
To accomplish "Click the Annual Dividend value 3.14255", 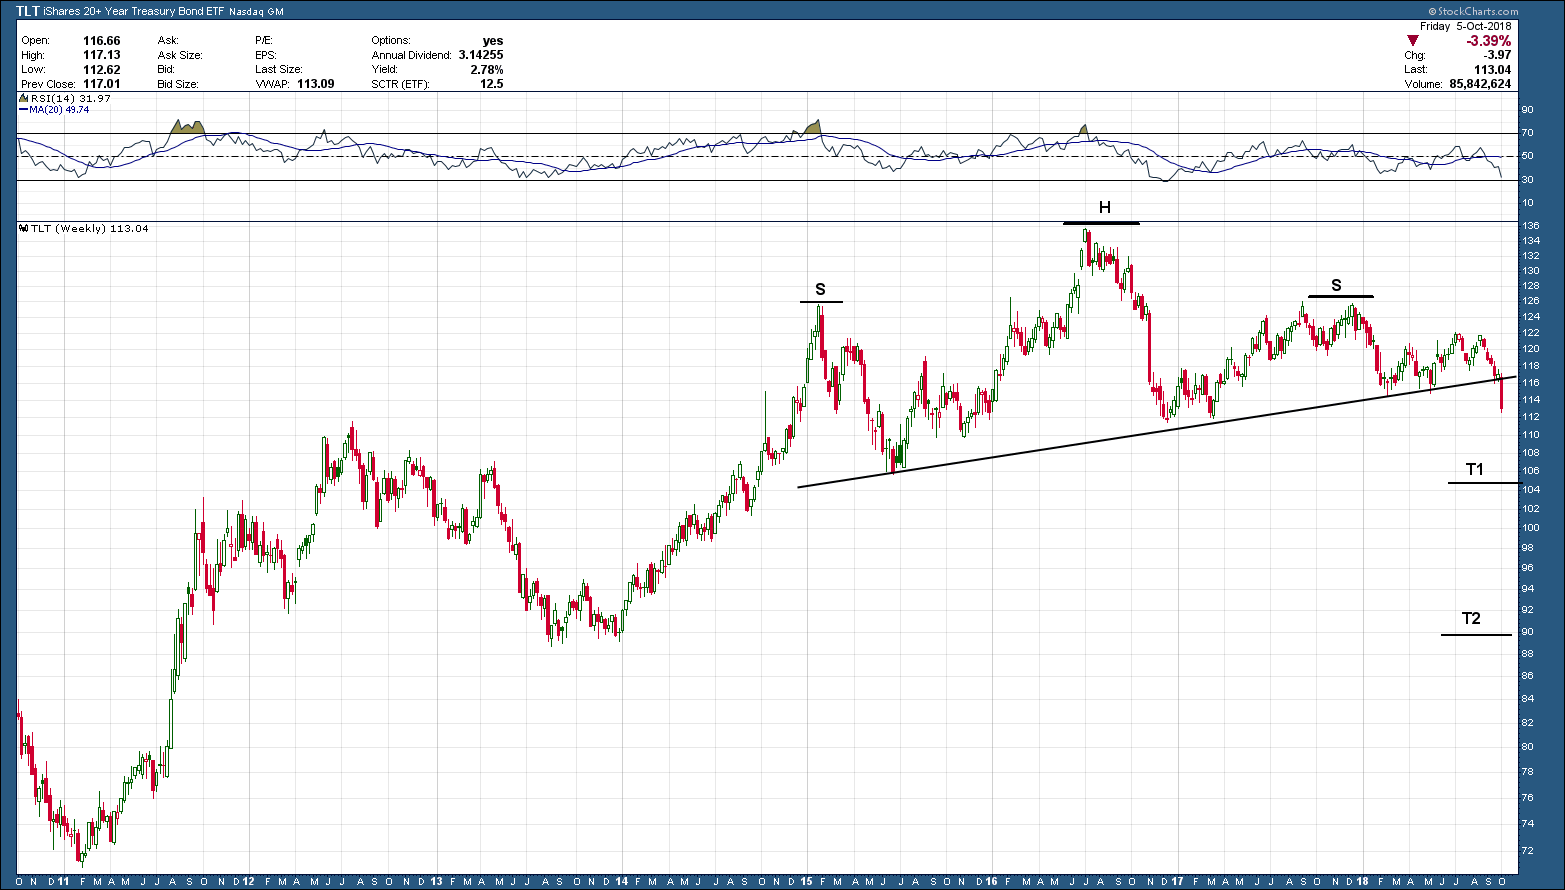I will (x=480, y=55).
